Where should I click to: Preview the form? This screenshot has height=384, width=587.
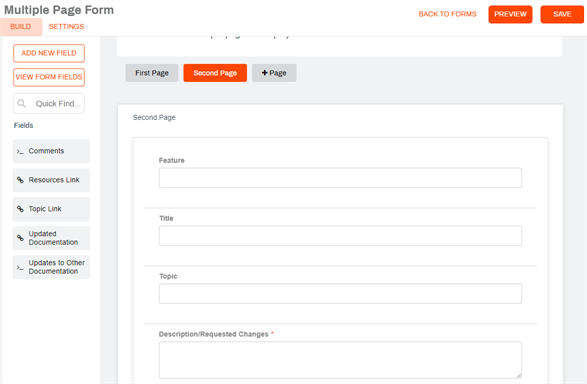coord(510,14)
